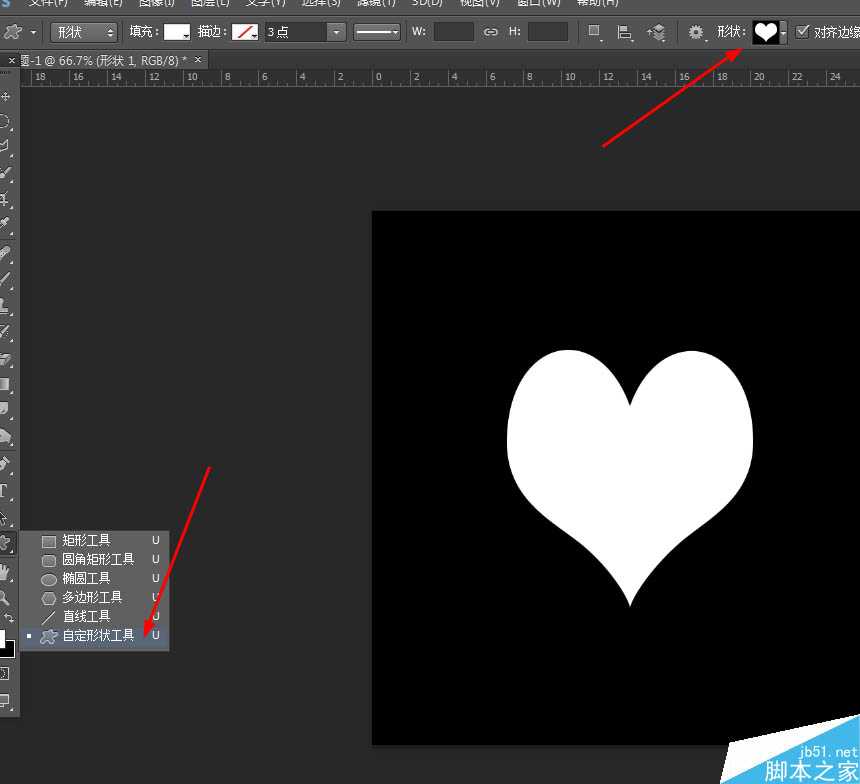Click the W width input field
Viewport: 860px width, 784px height.
(453, 32)
